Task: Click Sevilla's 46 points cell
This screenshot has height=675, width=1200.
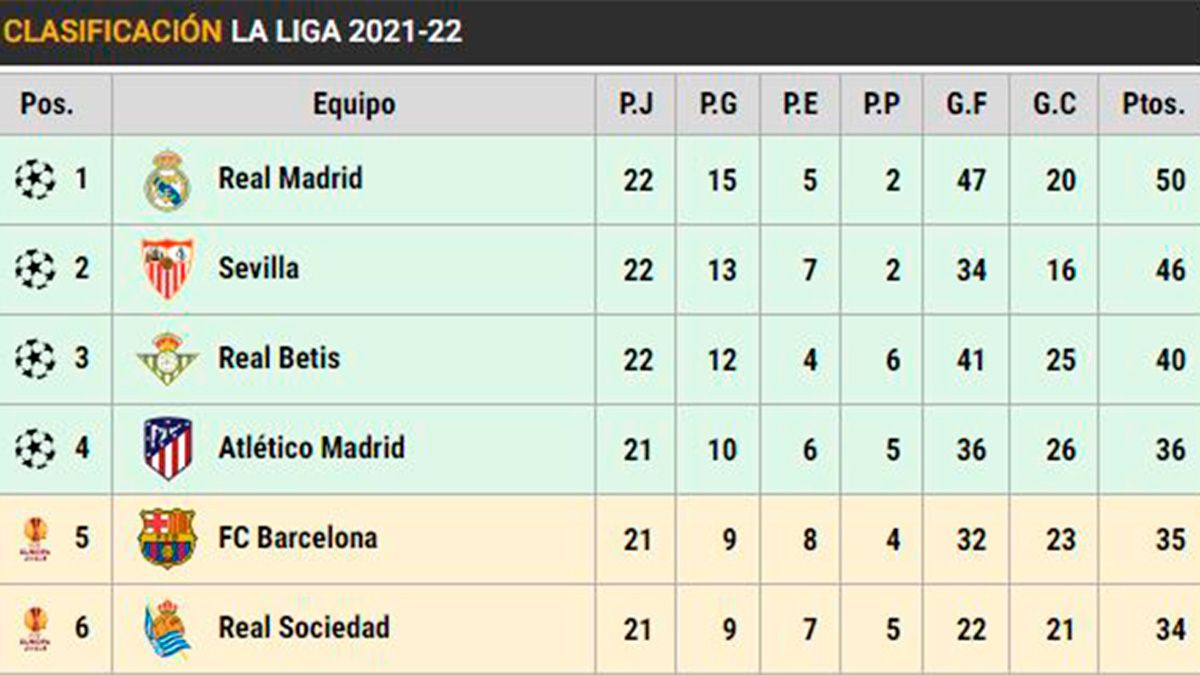Action: 1170,269
